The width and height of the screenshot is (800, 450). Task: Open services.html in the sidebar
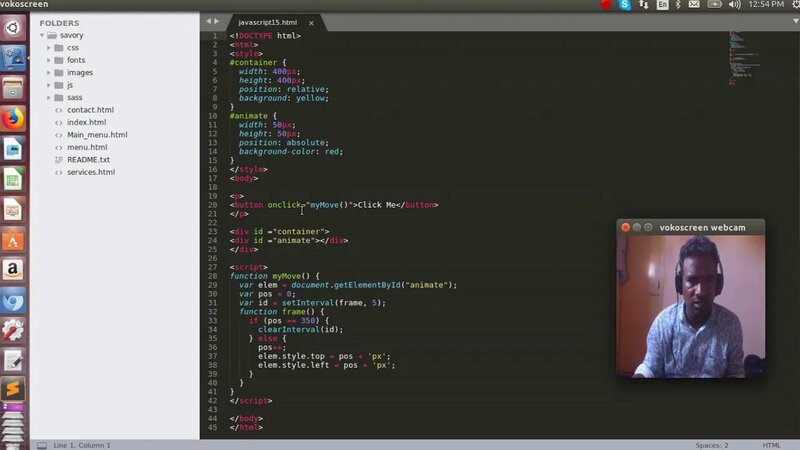click(x=91, y=172)
